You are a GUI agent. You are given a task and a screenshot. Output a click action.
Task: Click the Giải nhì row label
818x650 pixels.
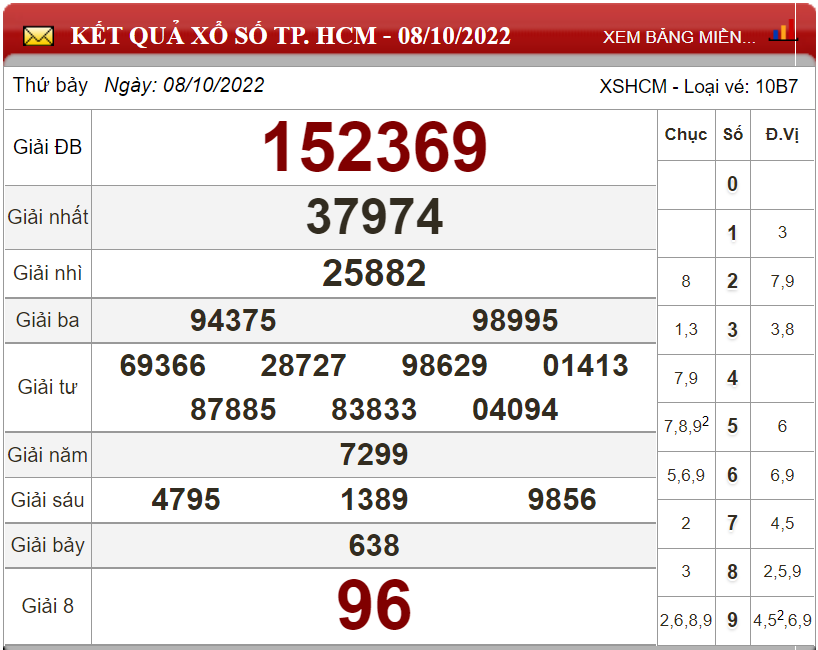[x=47, y=273]
